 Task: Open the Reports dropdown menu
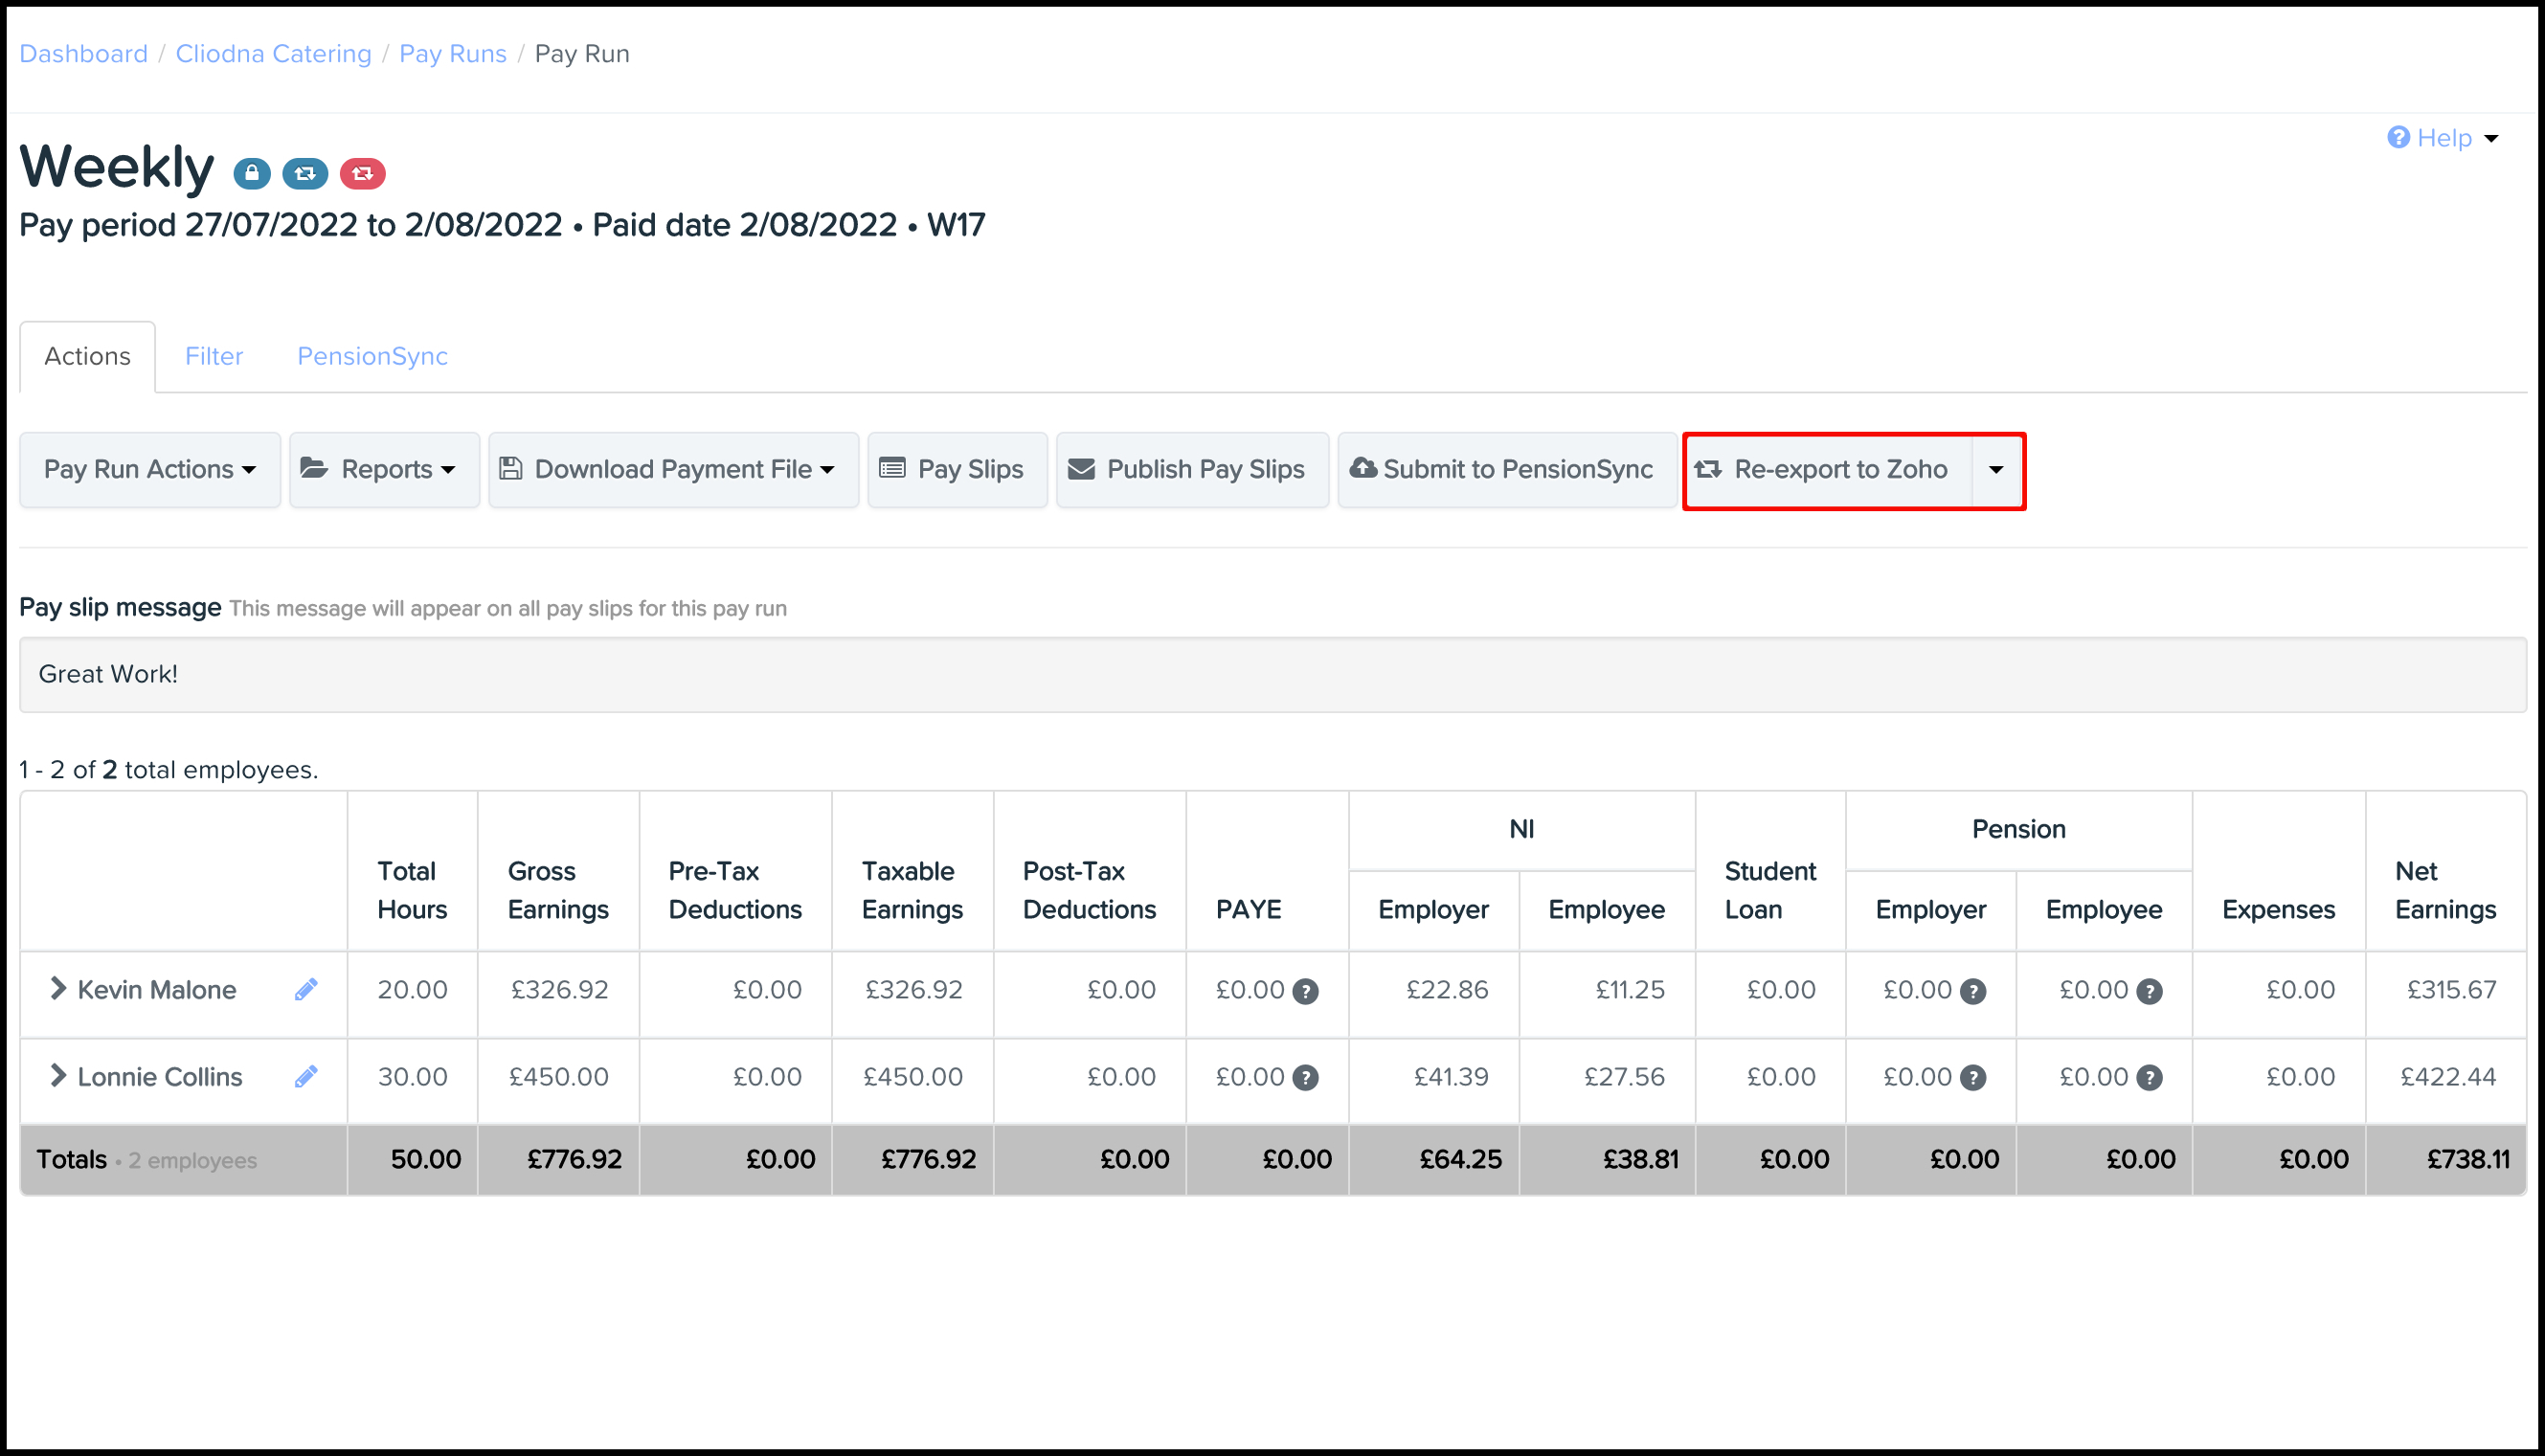(384, 470)
